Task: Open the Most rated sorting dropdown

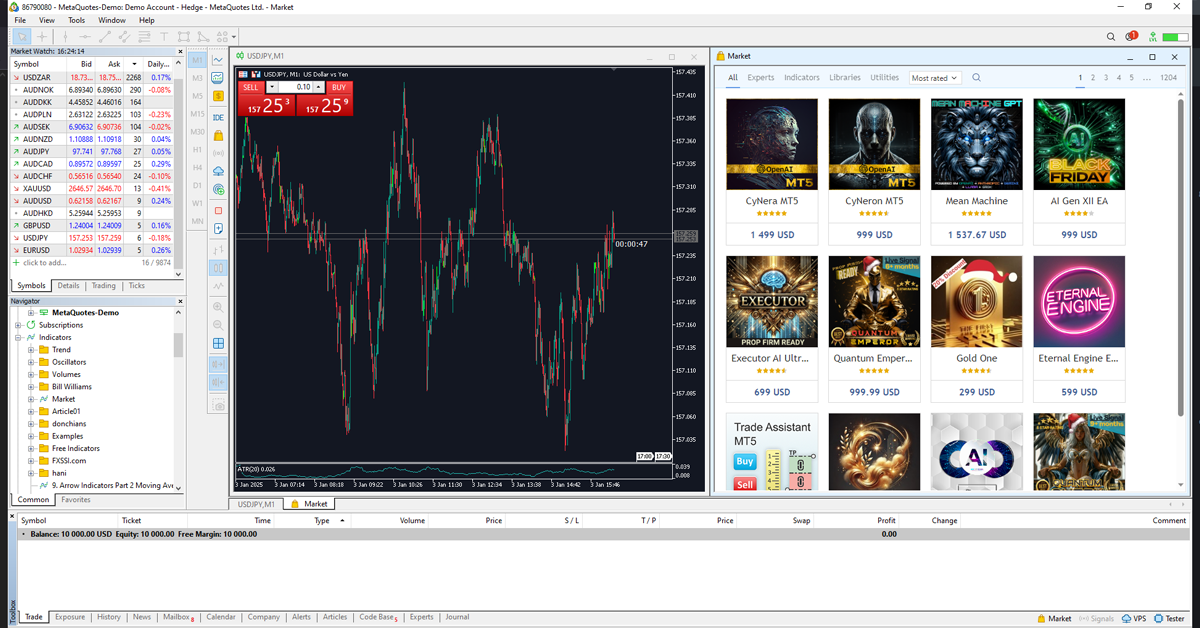Action: [x=934, y=77]
